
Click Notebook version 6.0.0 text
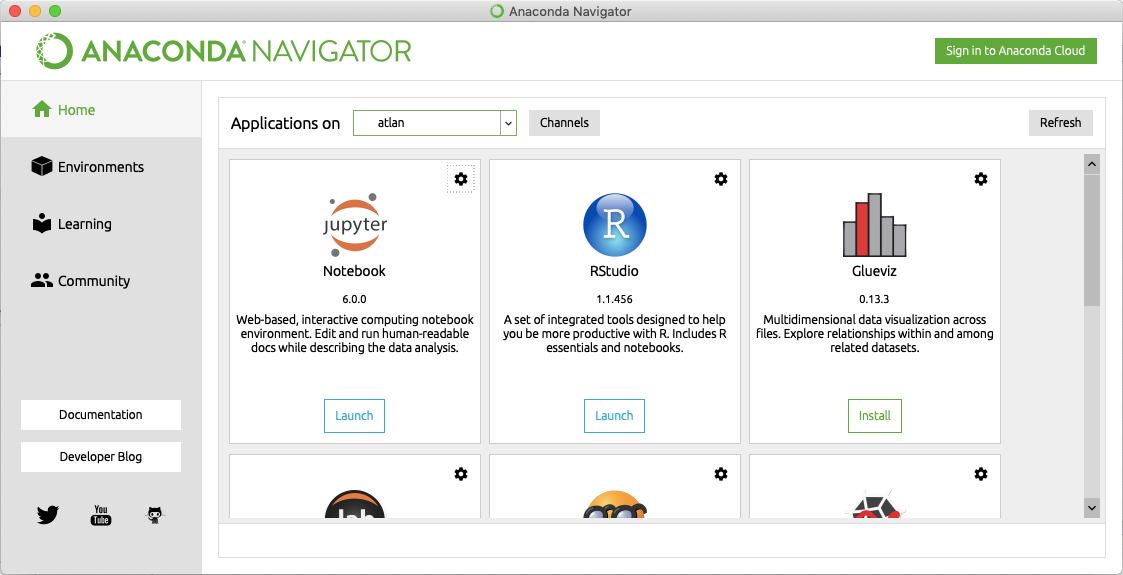(355, 299)
